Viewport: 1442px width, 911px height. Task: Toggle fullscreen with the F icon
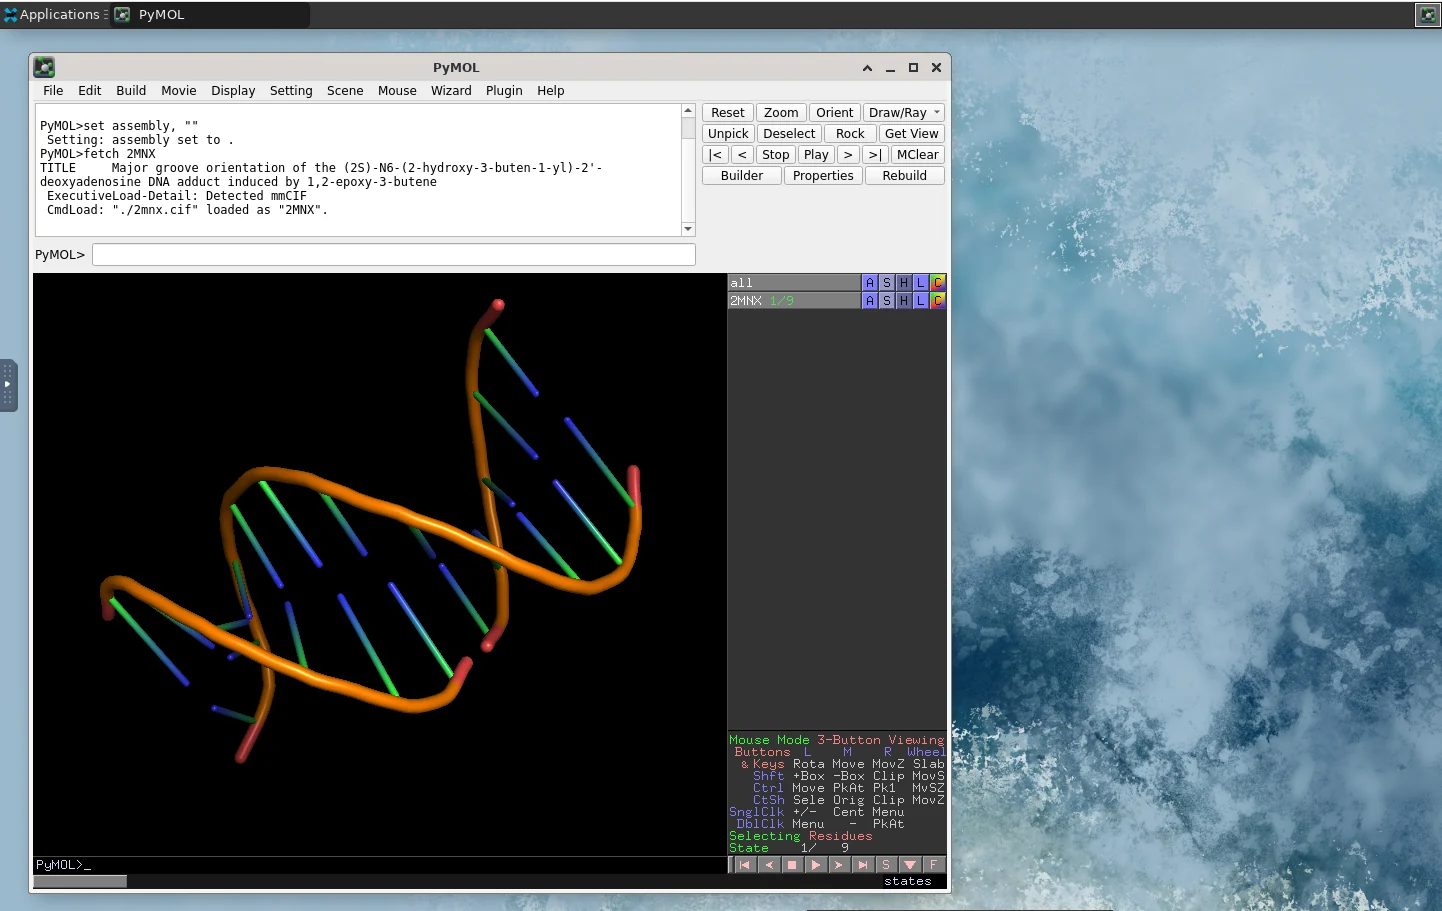[933, 865]
